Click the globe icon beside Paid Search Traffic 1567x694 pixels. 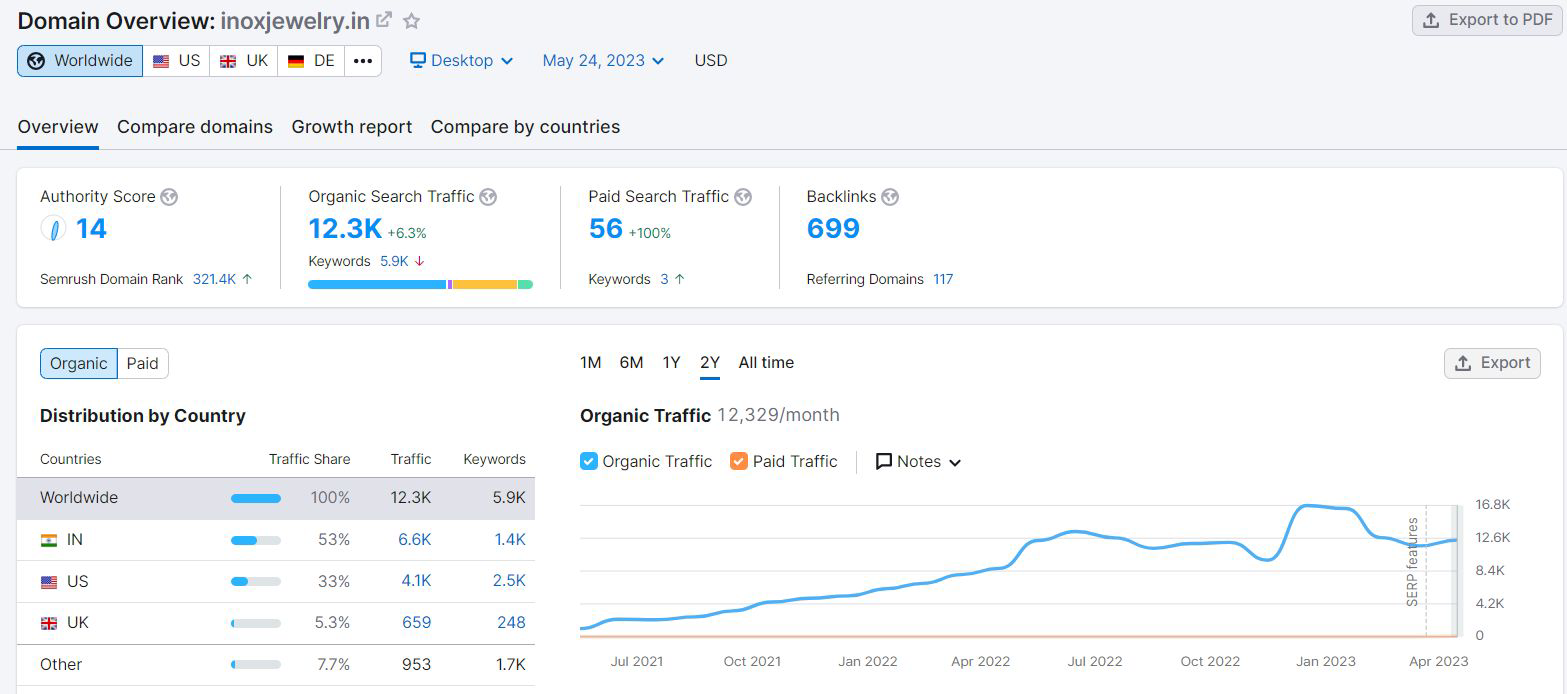(743, 197)
